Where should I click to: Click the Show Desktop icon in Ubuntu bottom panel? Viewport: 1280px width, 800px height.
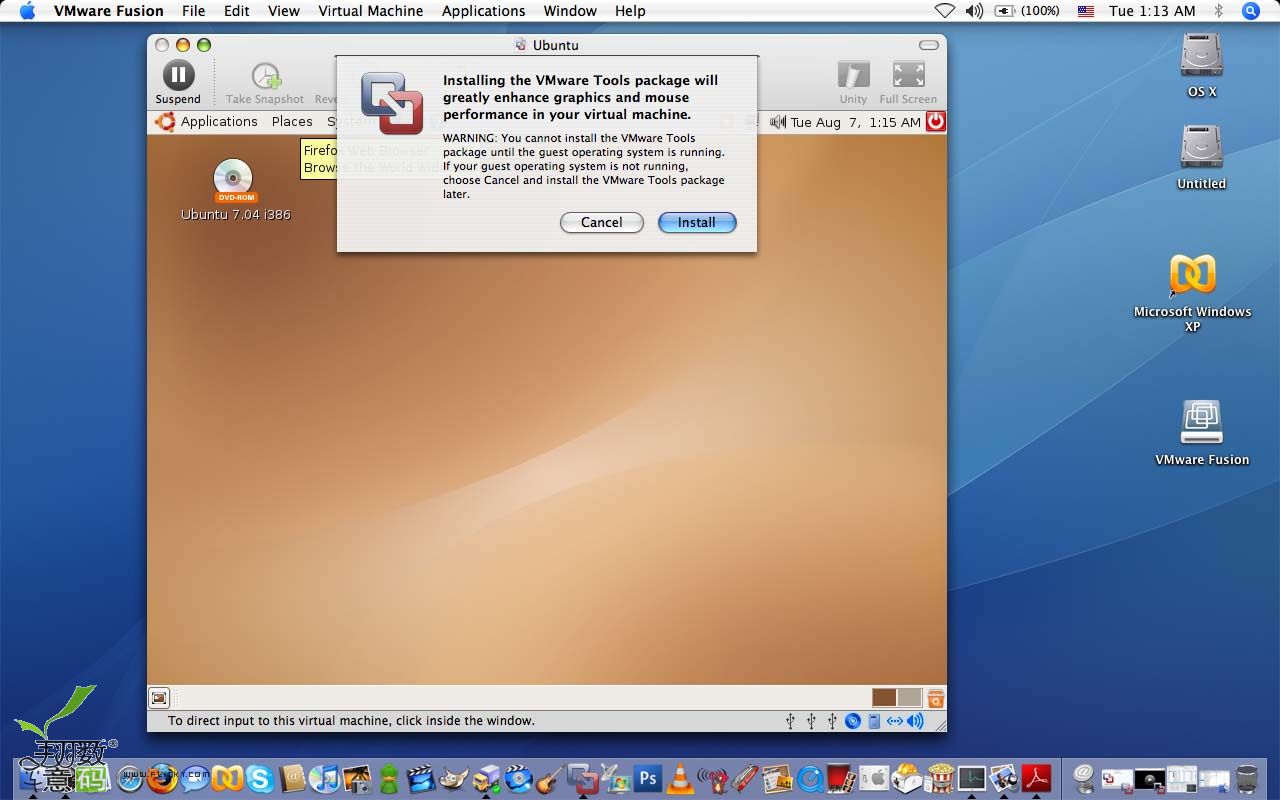159,698
